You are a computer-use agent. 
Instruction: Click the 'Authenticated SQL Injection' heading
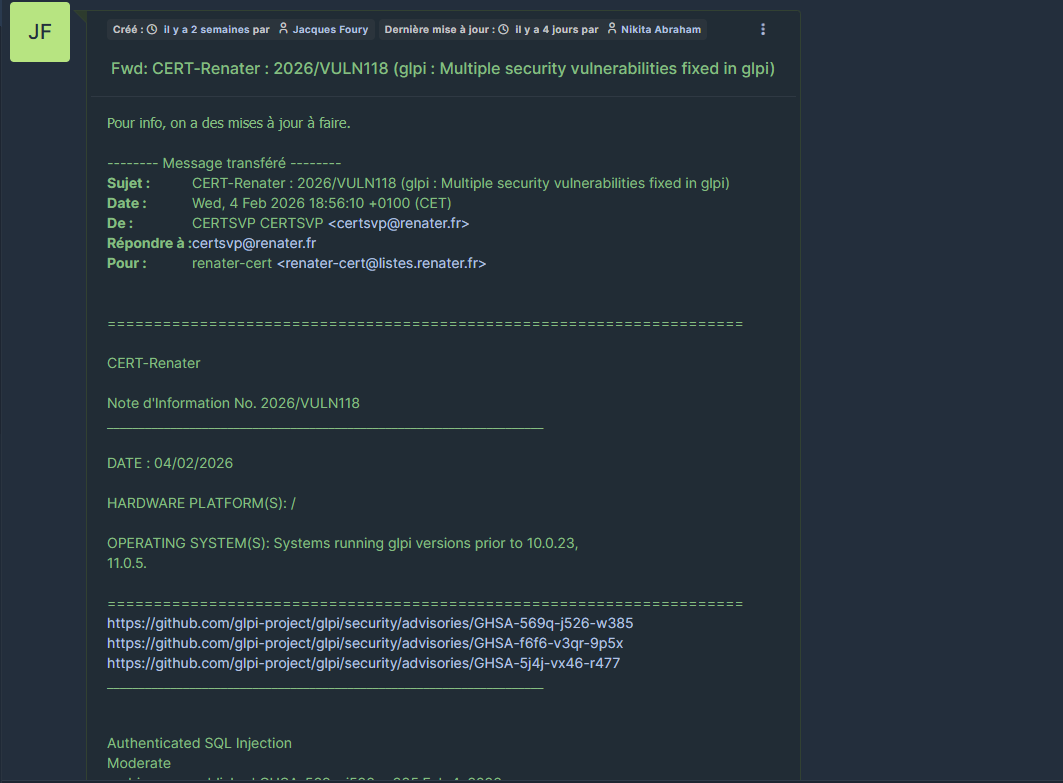click(x=199, y=743)
